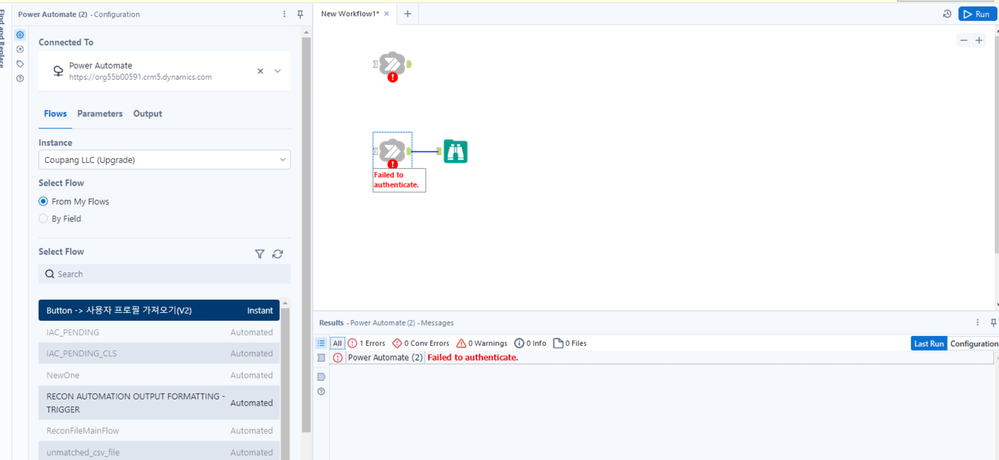
Task: Open the Instance dropdown Coupang LLC (Upgrade)
Action: [x=164, y=160]
